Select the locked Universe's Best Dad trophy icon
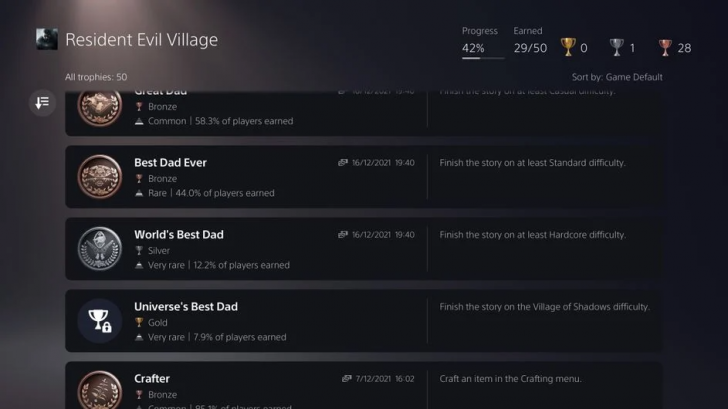This screenshot has width=728, height=409. point(100,321)
